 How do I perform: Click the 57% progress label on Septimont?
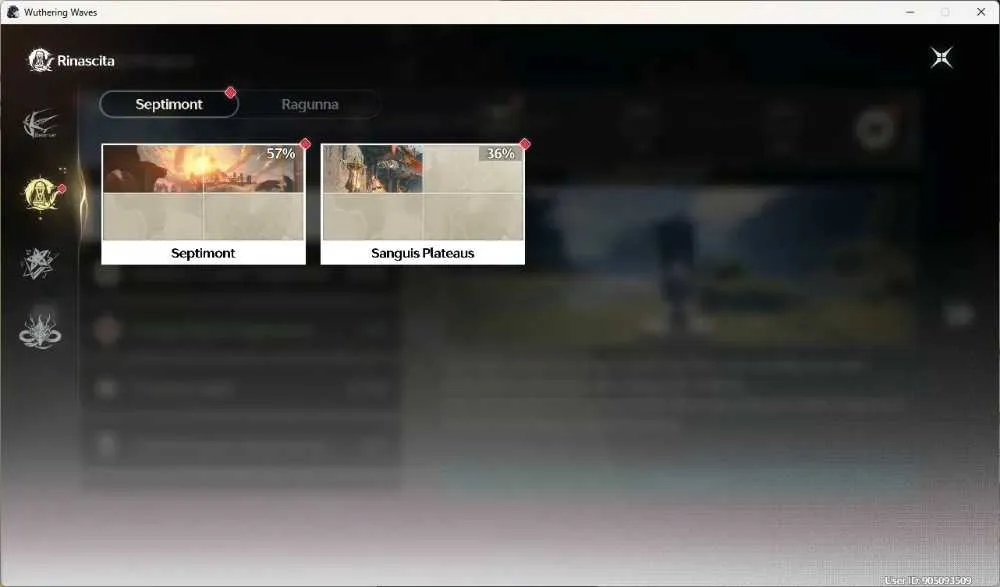coord(281,153)
